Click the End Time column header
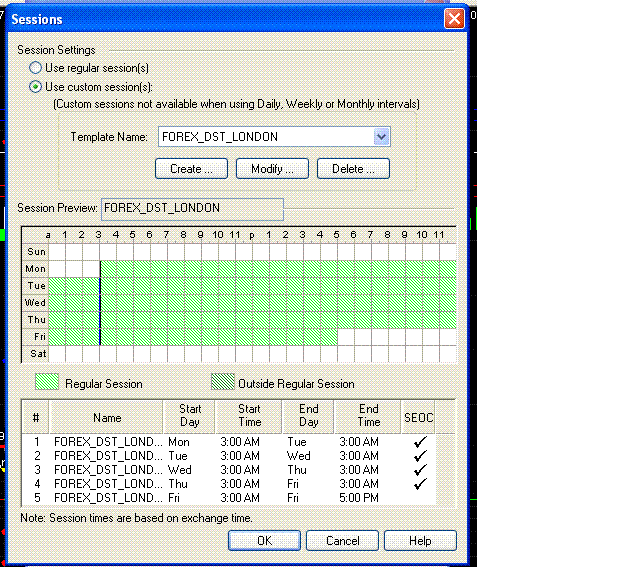Image resolution: width=640 pixels, height=567 pixels. pyautogui.click(x=369, y=415)
